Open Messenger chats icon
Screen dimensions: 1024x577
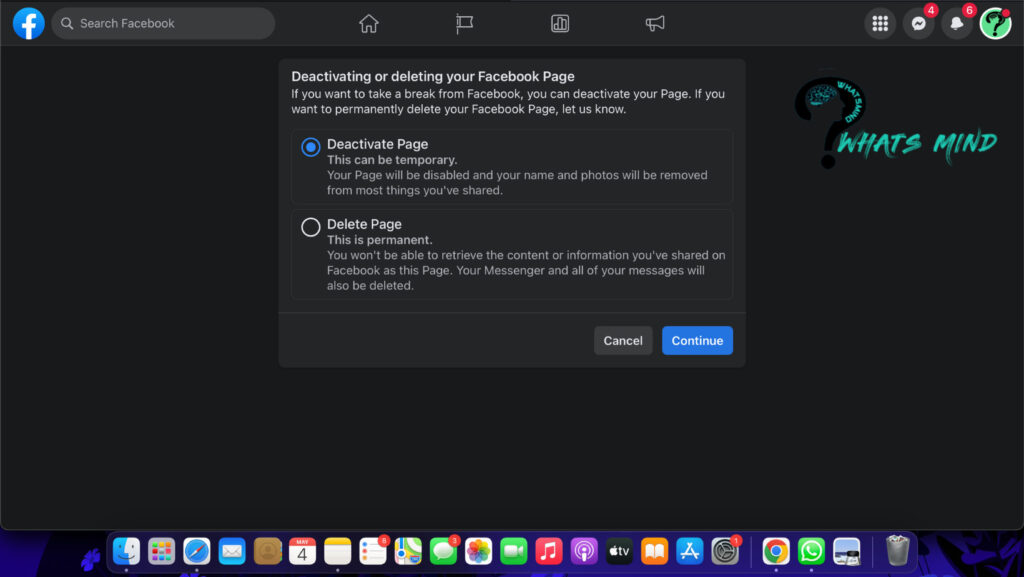tap(919, 23)
